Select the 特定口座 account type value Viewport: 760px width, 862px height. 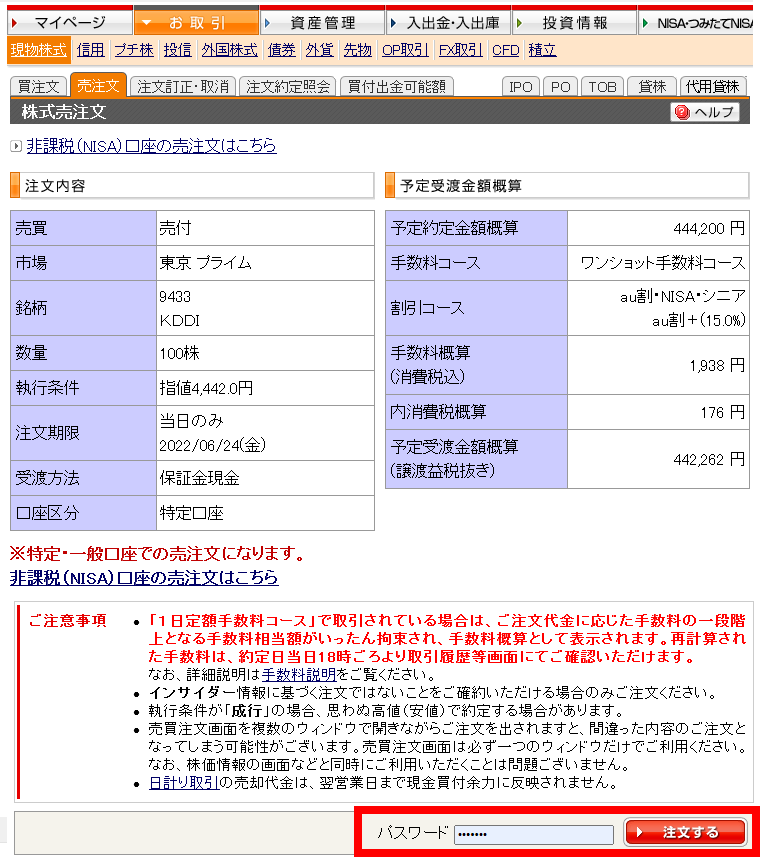(x=191, y=513)
